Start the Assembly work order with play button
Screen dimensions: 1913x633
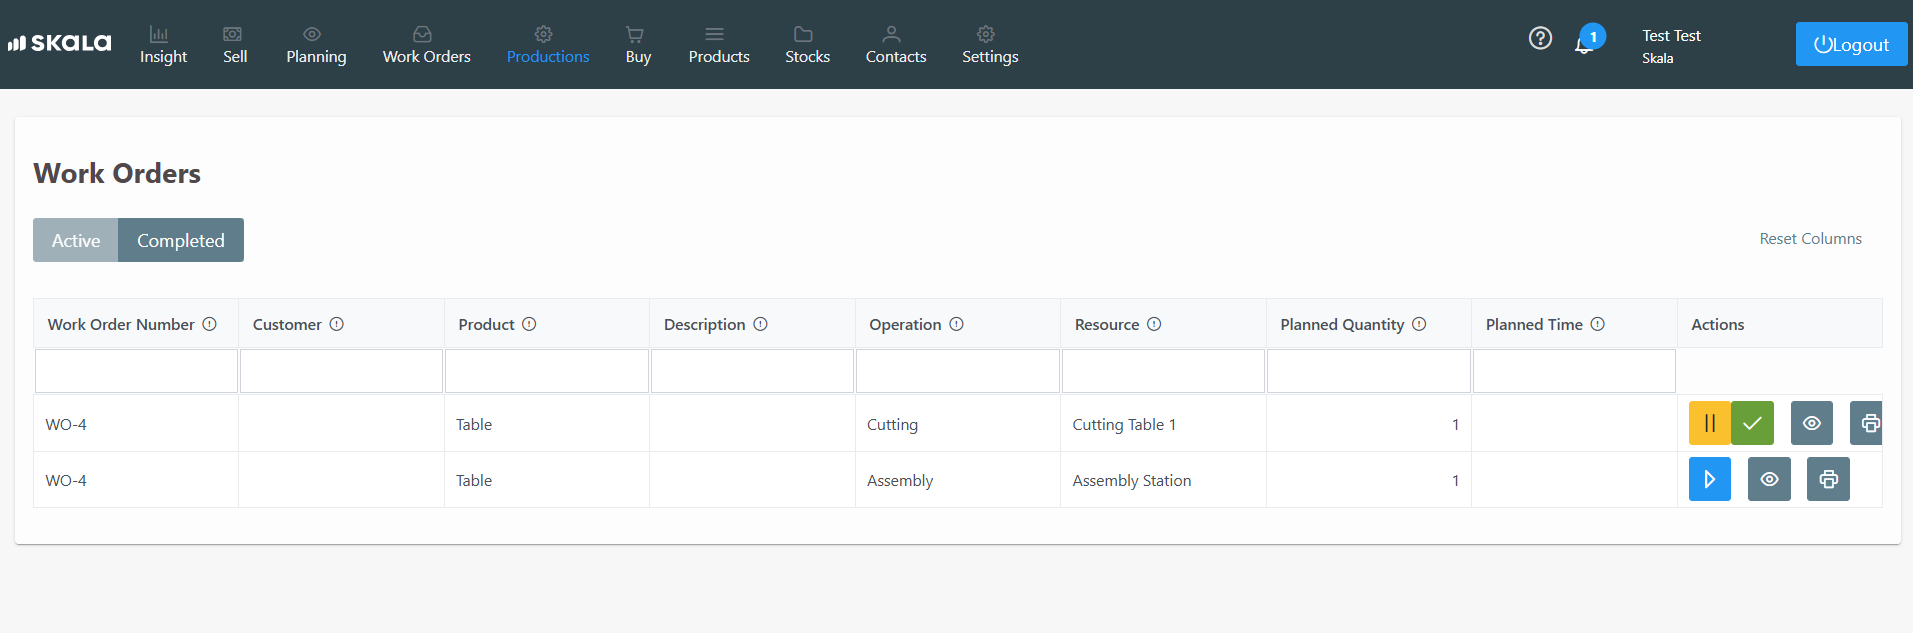[x=1709, y=479]
